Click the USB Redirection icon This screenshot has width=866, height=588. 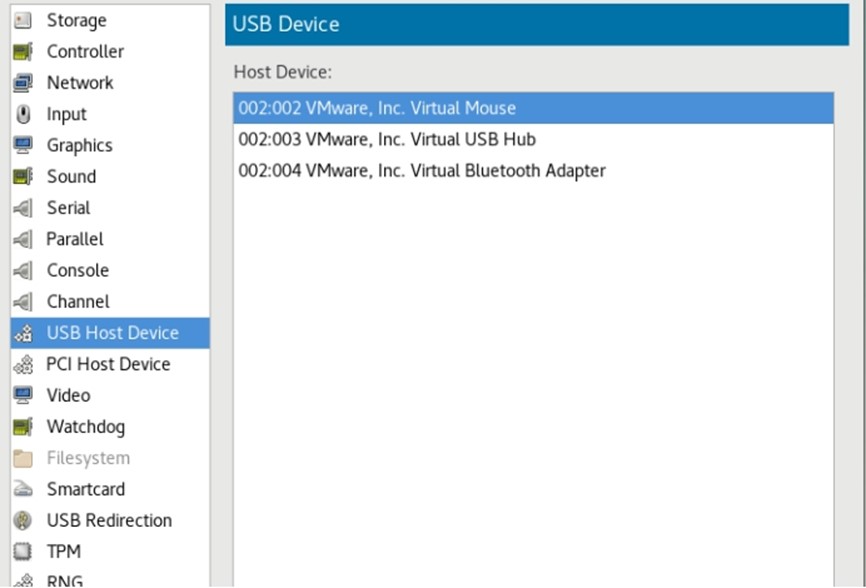[x=23, y=521]
